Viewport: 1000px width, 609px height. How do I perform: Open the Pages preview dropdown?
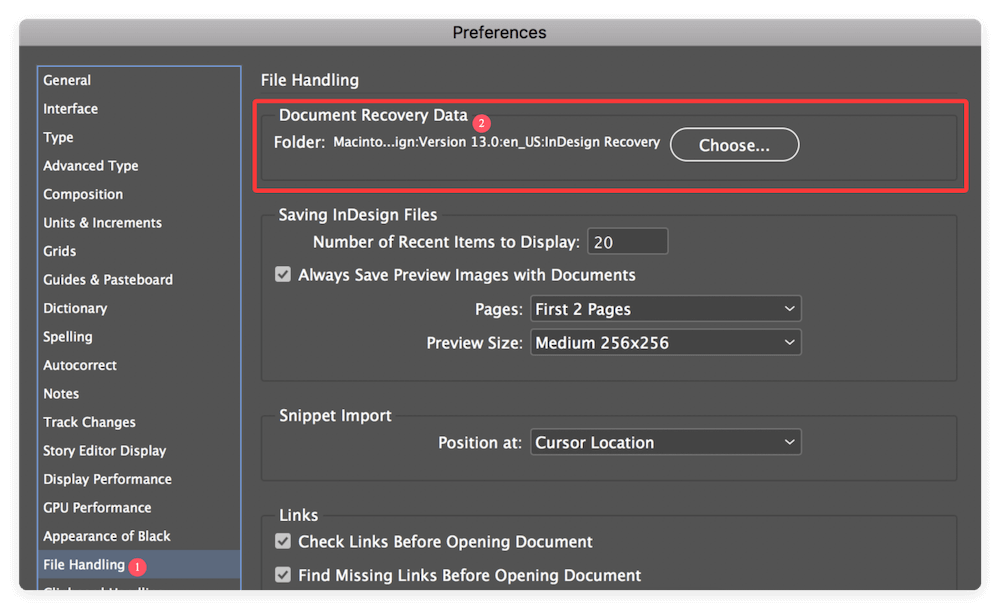(665, 308)
